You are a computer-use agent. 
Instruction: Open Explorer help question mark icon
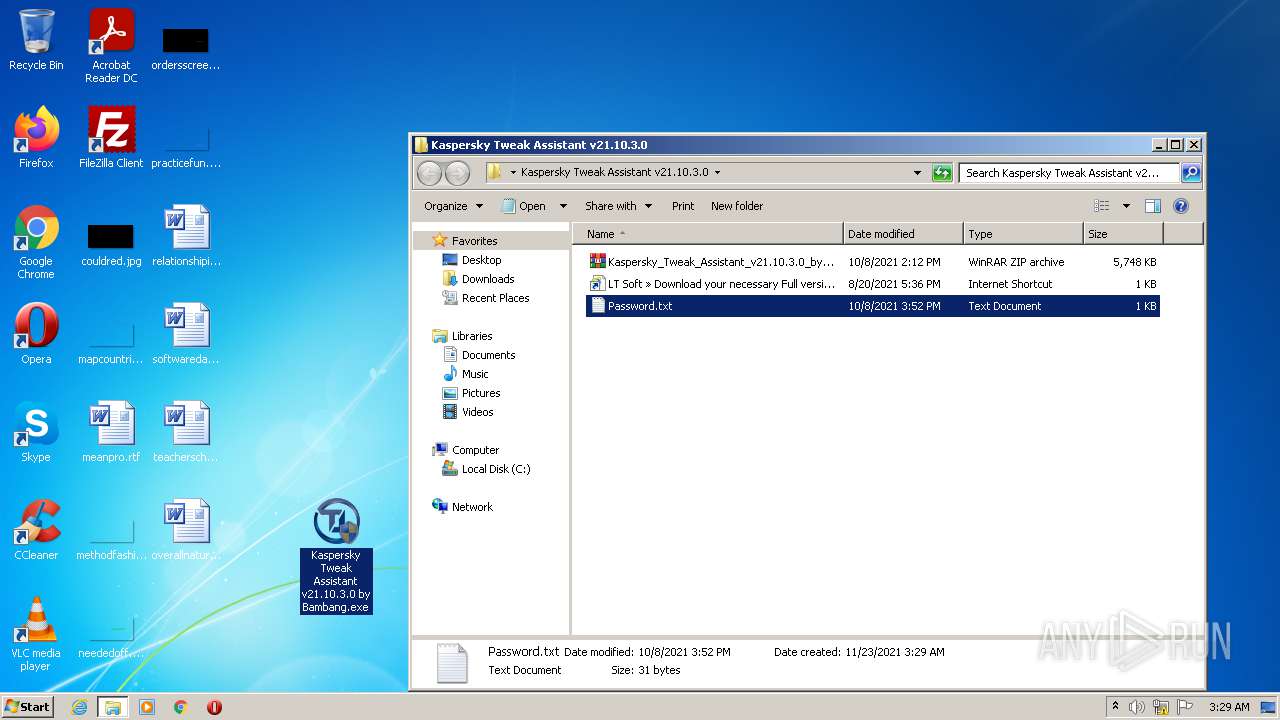click(1181, 206)
